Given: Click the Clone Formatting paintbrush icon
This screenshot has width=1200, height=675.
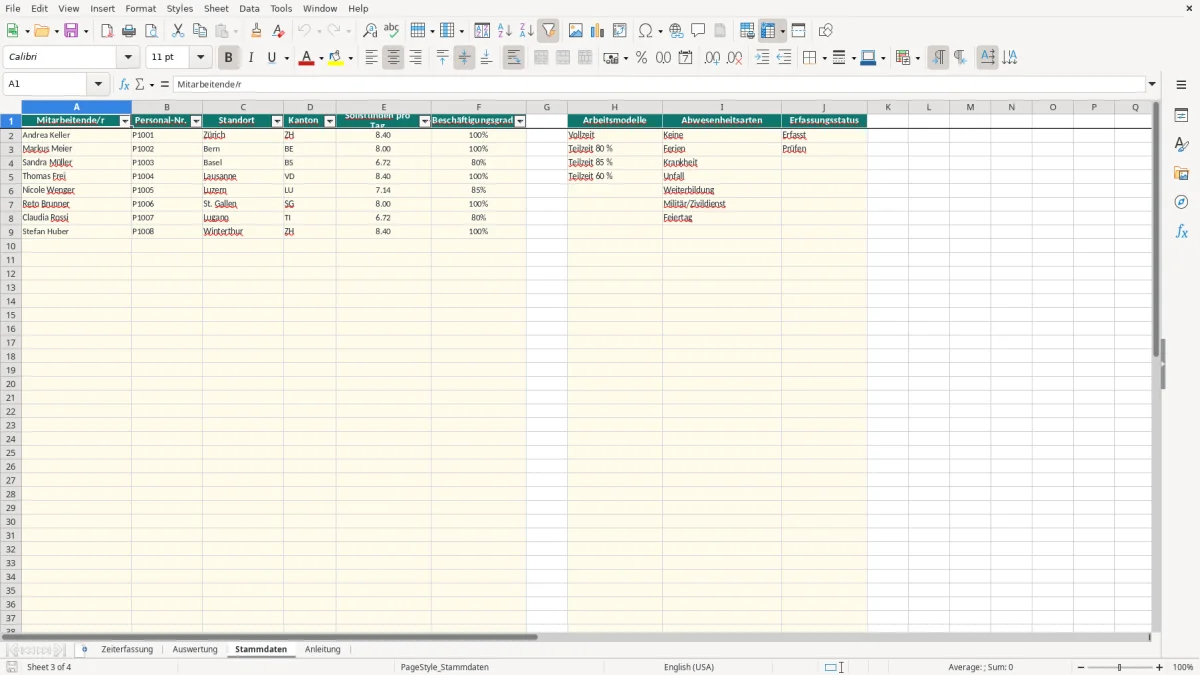Looking at the screenshot, I should click(257, 31).
